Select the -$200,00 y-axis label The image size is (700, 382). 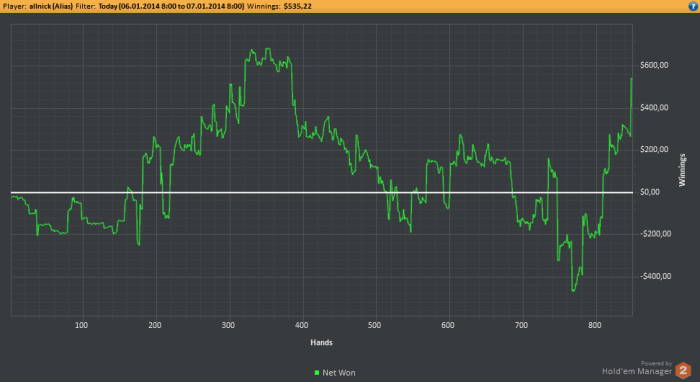click(655, 234)
